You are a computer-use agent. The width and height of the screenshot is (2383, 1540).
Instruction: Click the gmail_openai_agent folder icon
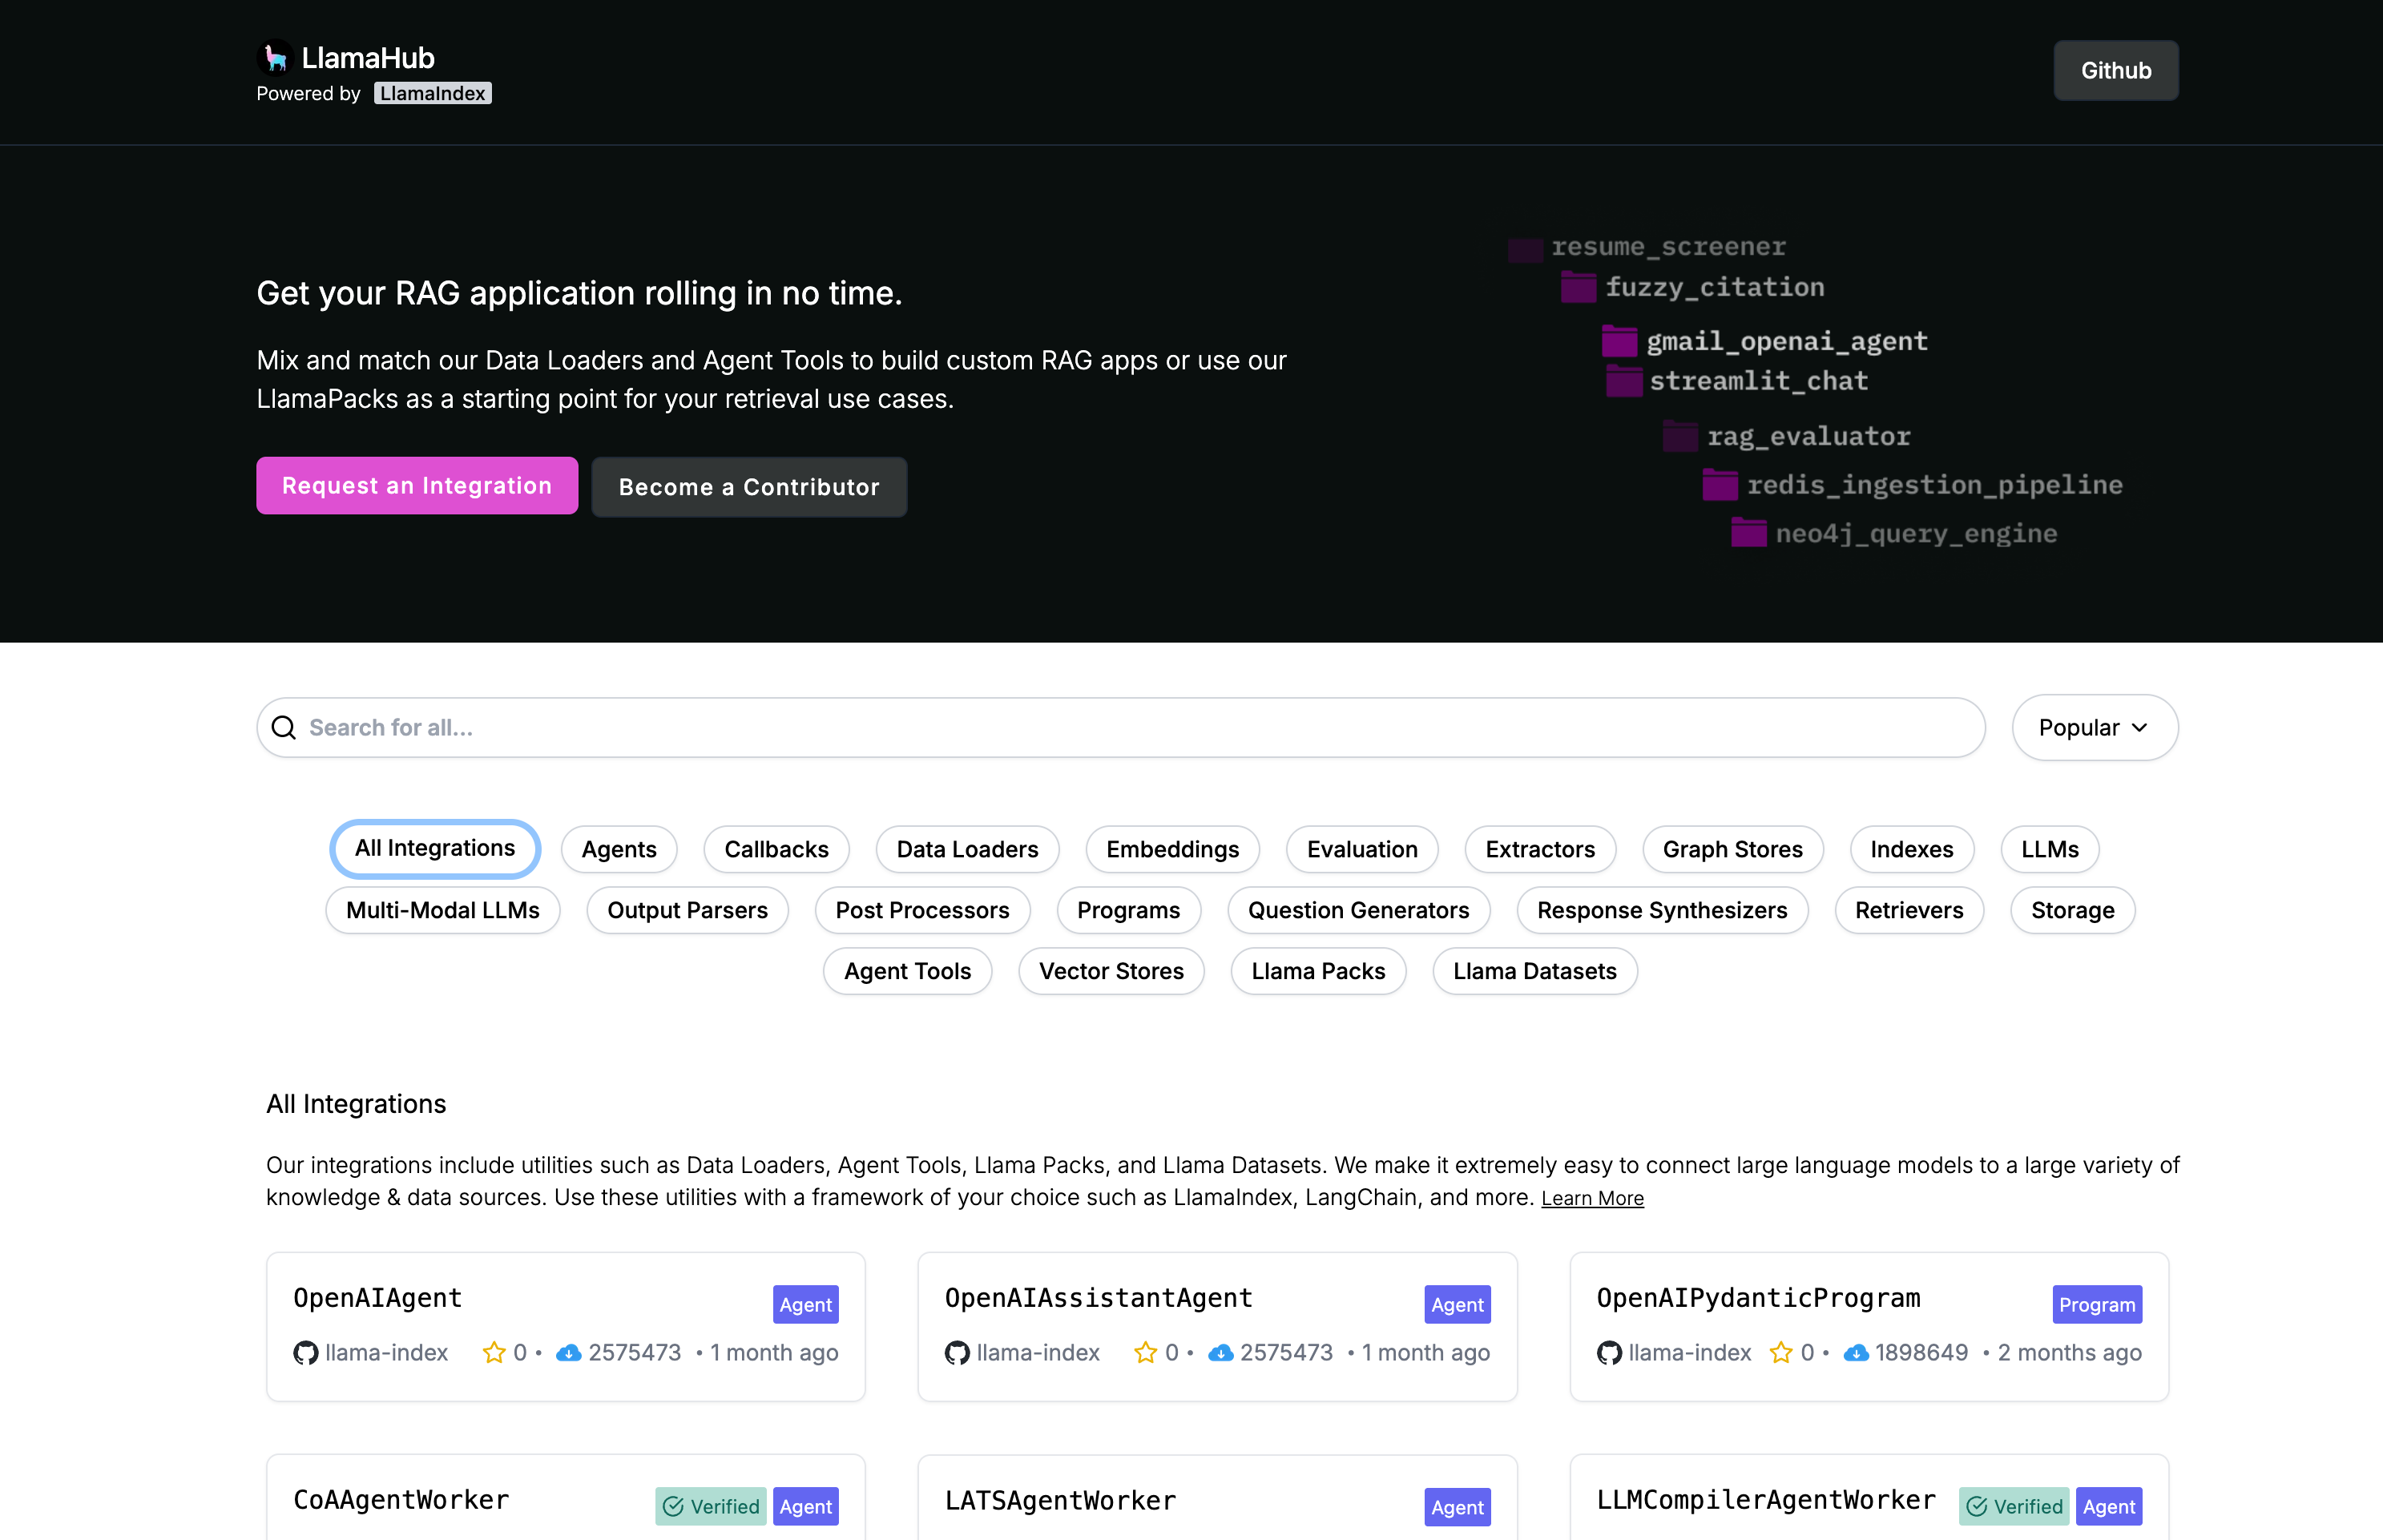point(1619,340)
